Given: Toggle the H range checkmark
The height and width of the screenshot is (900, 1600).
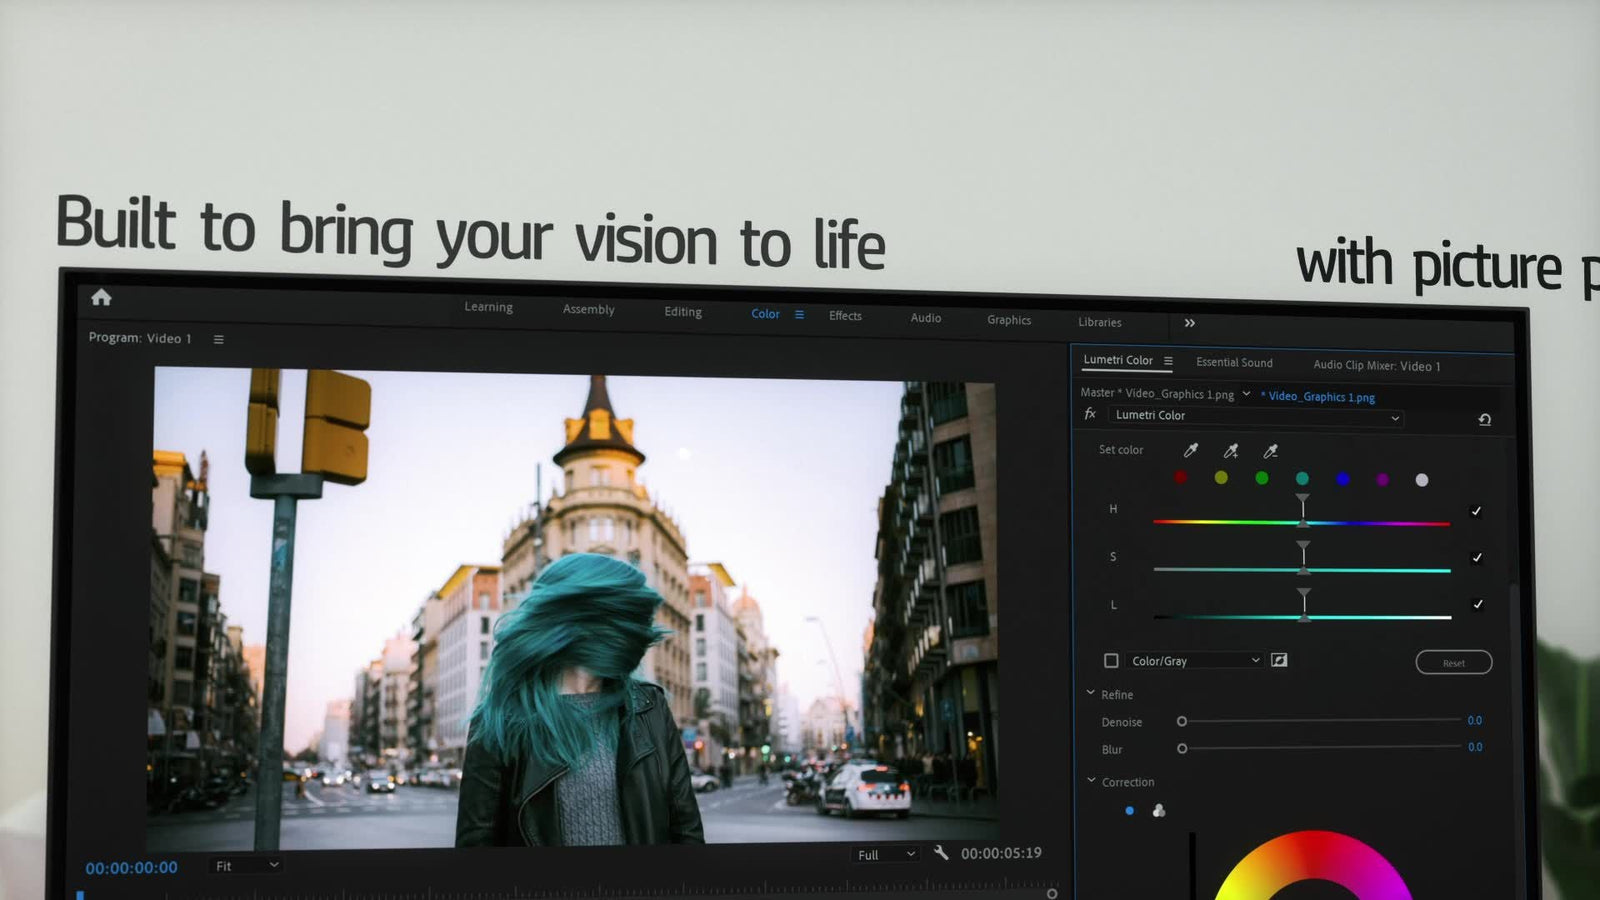Looking at the screenshot, I should [x=1476, y=511].
